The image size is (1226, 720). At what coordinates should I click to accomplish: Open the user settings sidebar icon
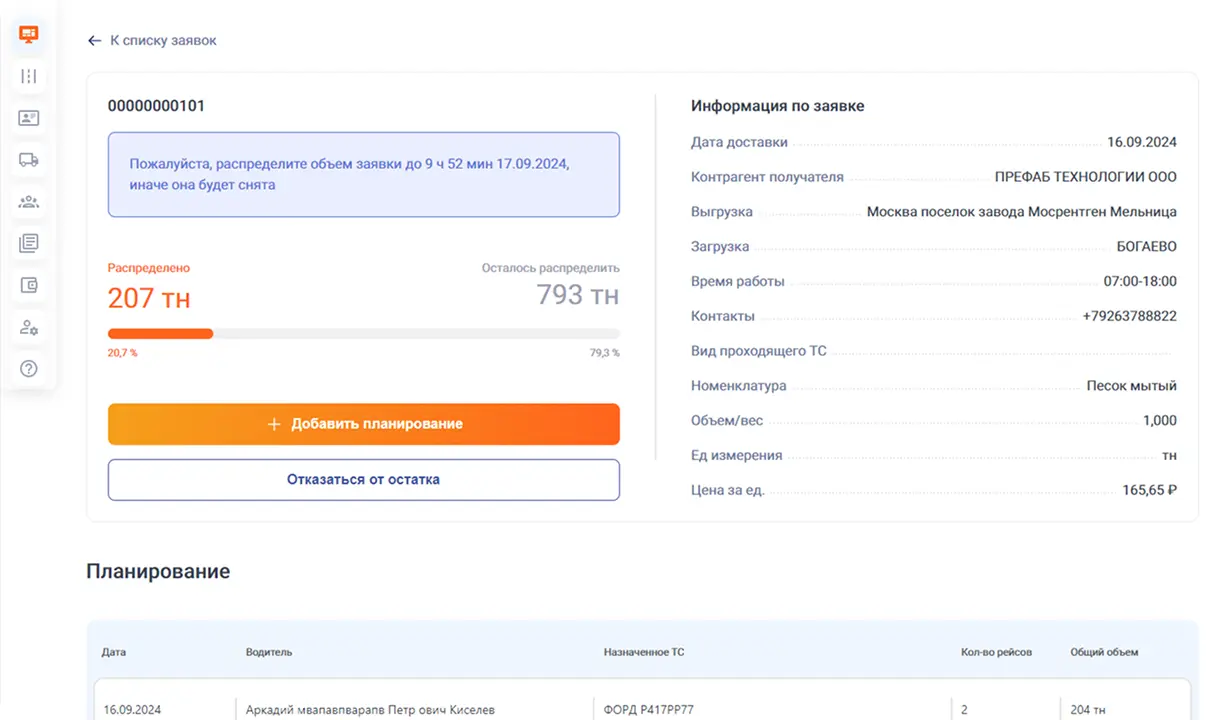29,327
